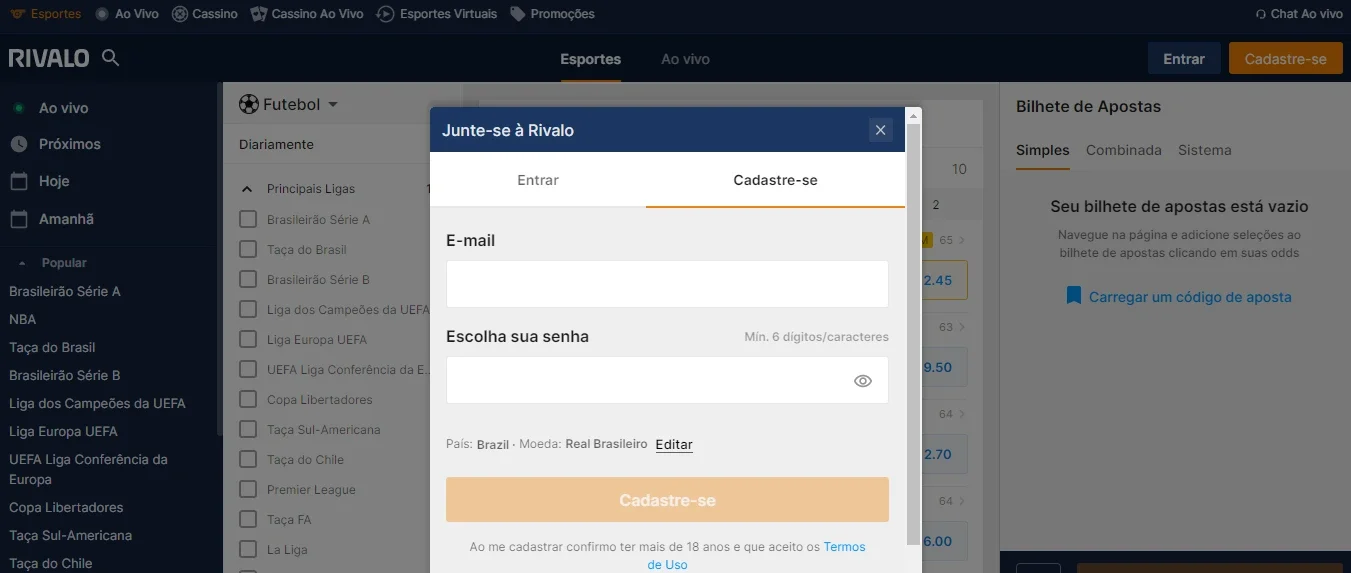The image size is (1351, 573).
Task: Select Sistema bet slip tab
Action: 1205,150
